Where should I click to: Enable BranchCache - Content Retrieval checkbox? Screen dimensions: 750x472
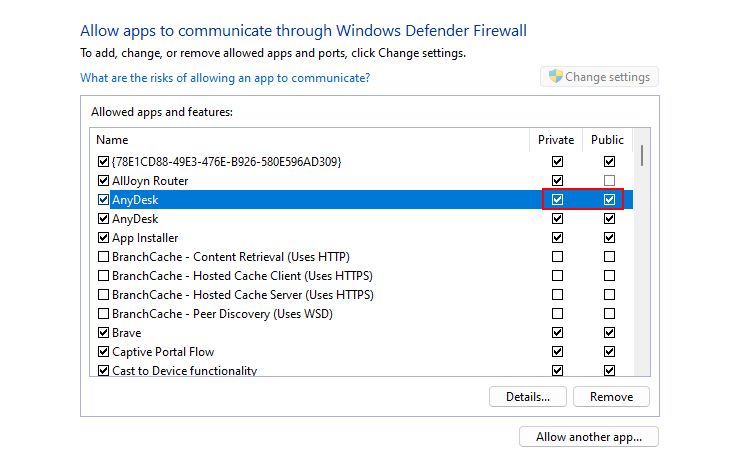[103, 257]
